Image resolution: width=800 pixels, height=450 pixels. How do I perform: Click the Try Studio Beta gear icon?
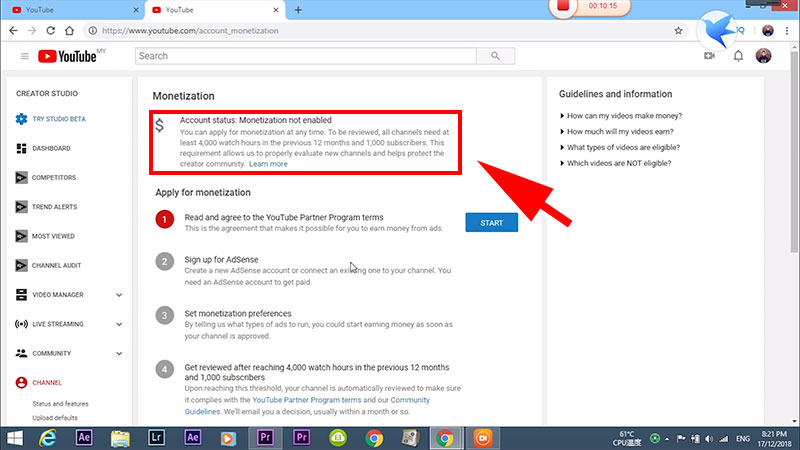(x=21, y=119)
